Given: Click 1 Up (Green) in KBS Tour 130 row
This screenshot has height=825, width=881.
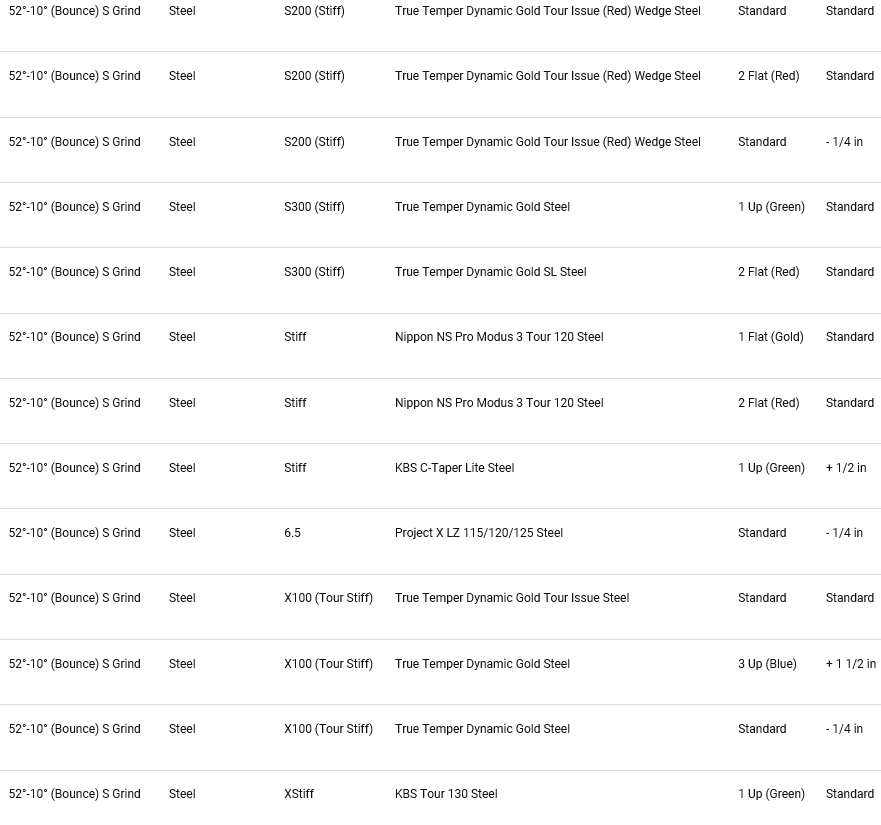Looking at the screenshot, I should pyautogui.click(x=771, y=794).
